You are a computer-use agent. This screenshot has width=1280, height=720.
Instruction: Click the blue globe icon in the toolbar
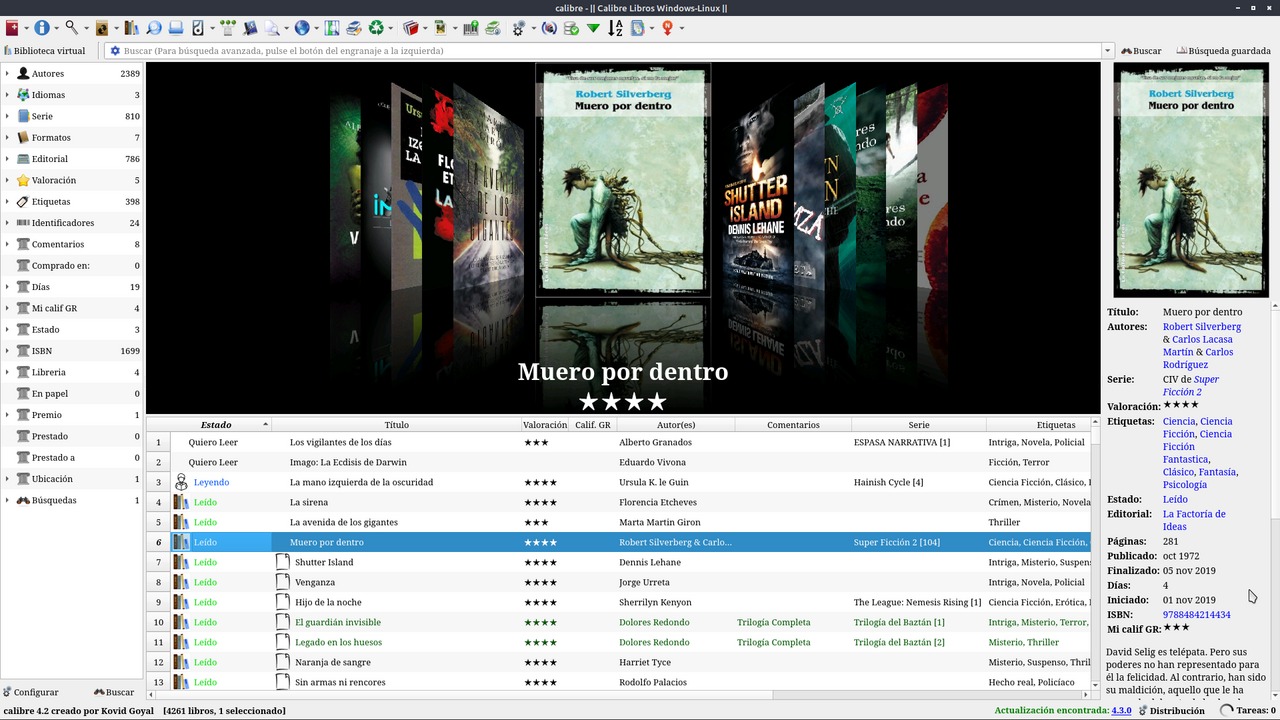point(302,28)
